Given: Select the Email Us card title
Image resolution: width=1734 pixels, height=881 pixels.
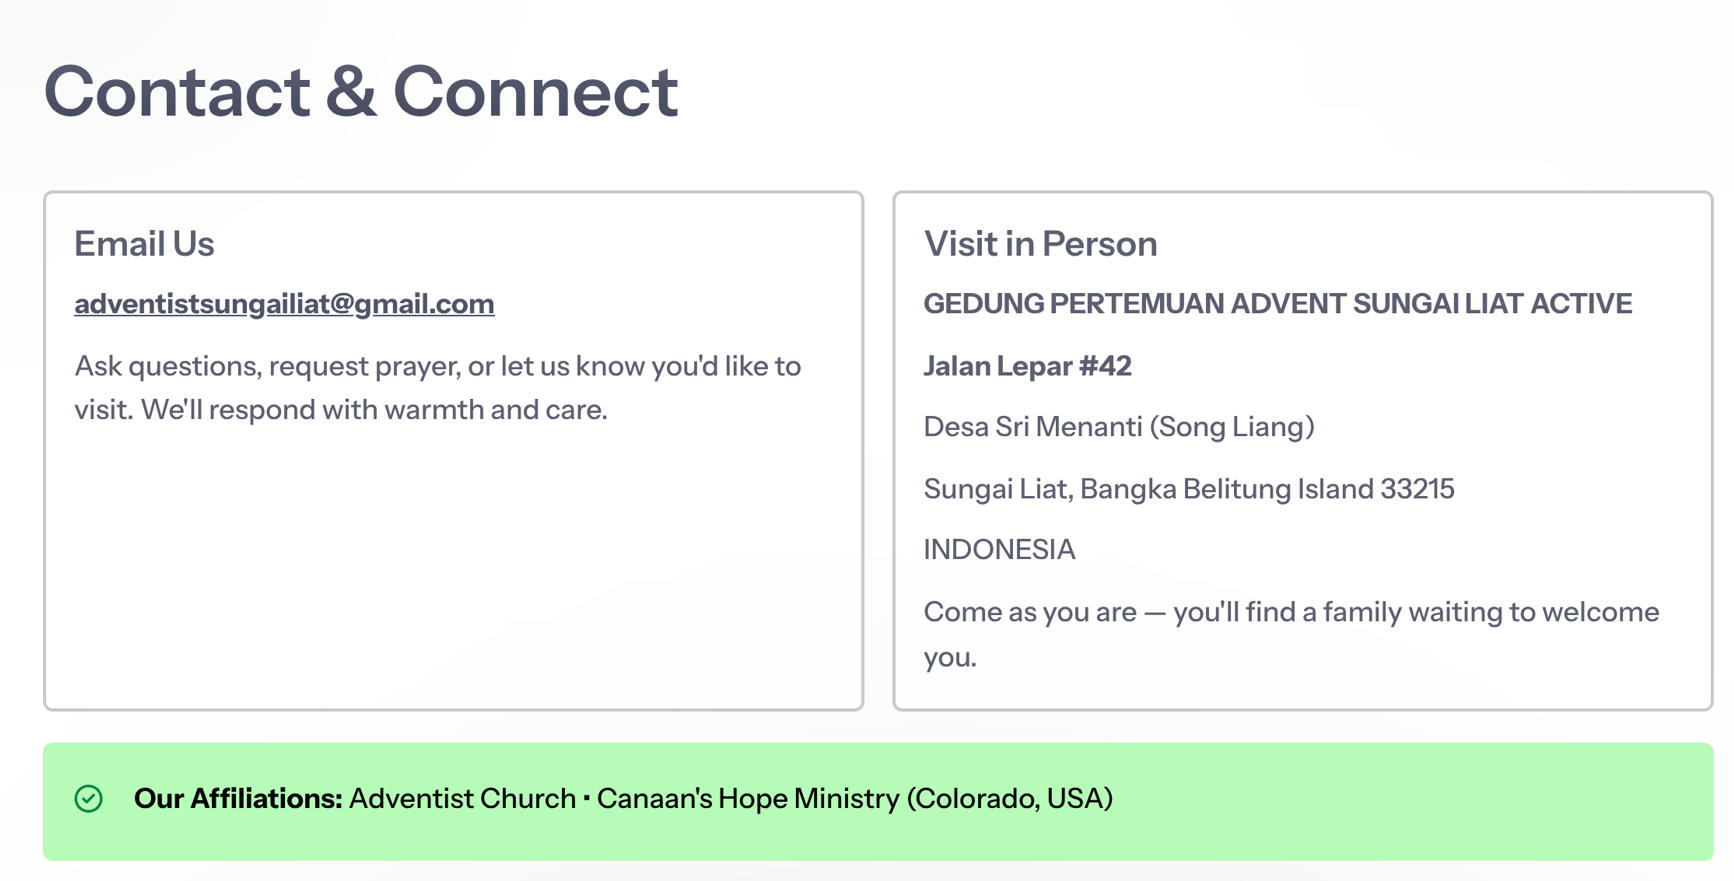Looking at the screenshot, I should [144, 244].
